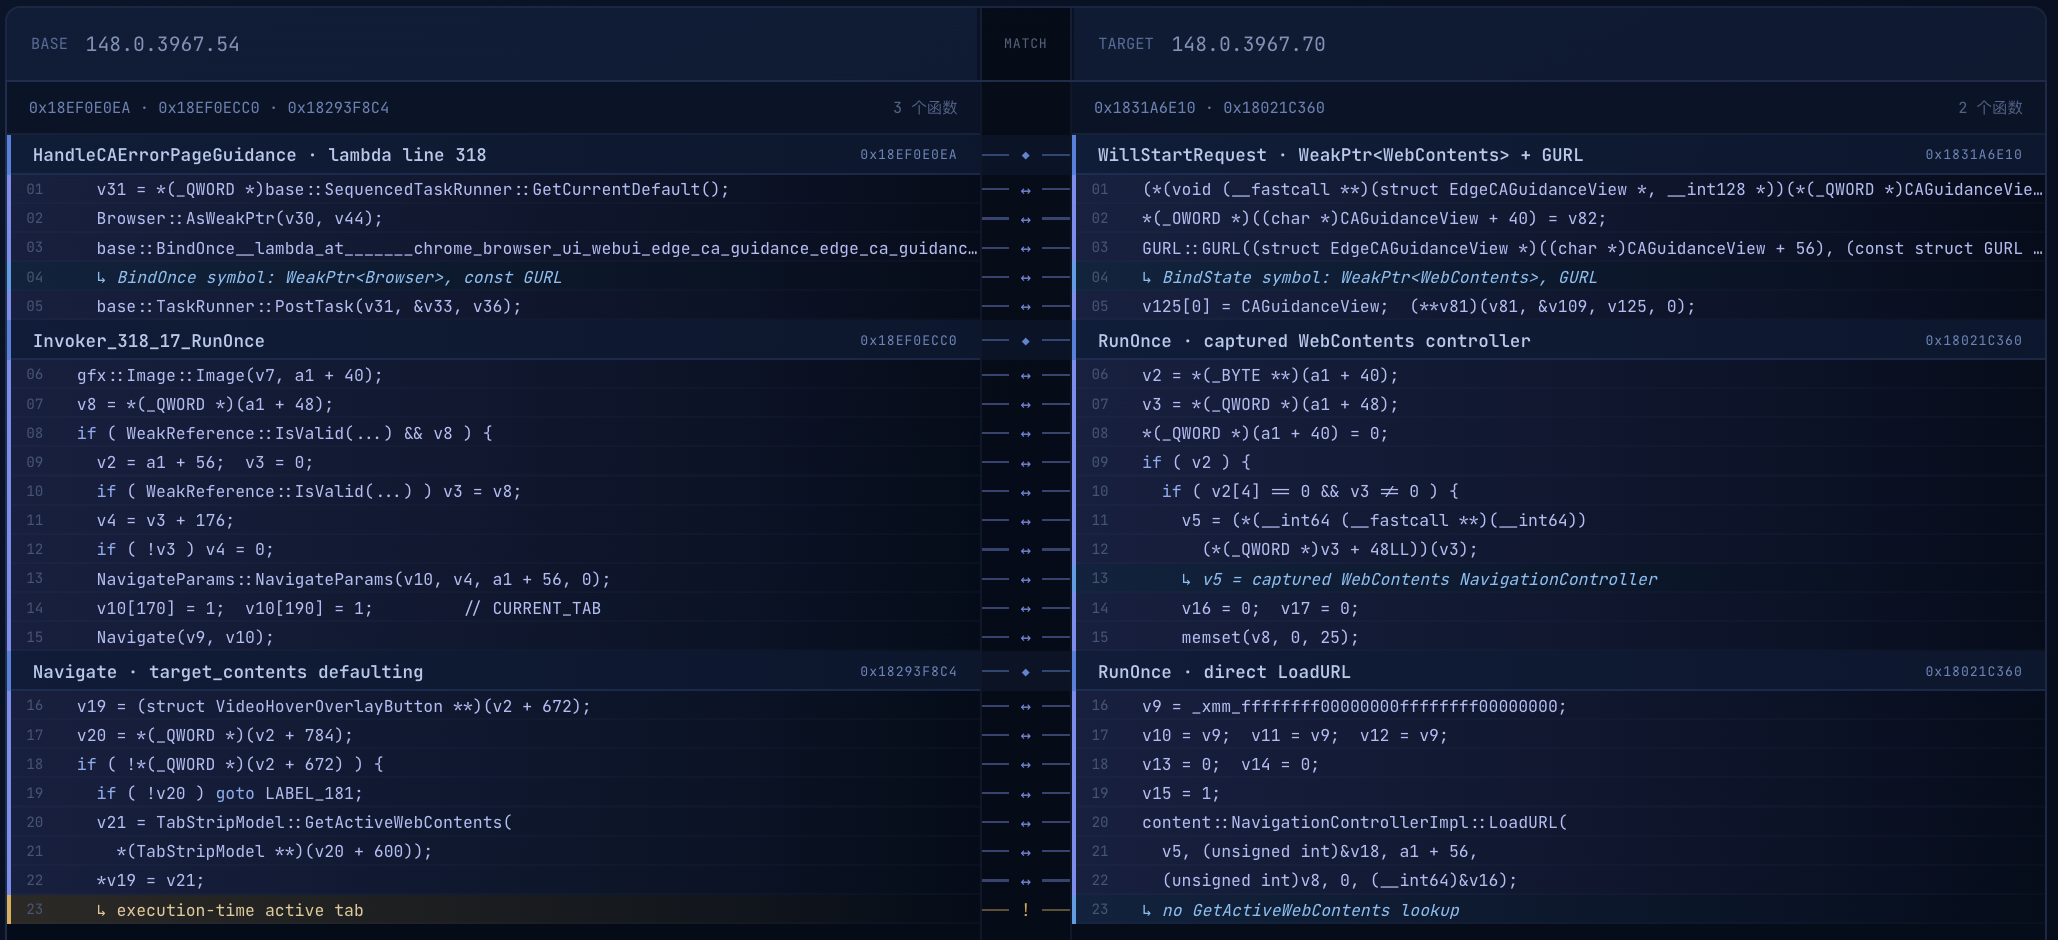2058x940 pixels.
Task: Click base address 0x18EF0ECC0 in the address bar
Action: [x=209, y=108]
